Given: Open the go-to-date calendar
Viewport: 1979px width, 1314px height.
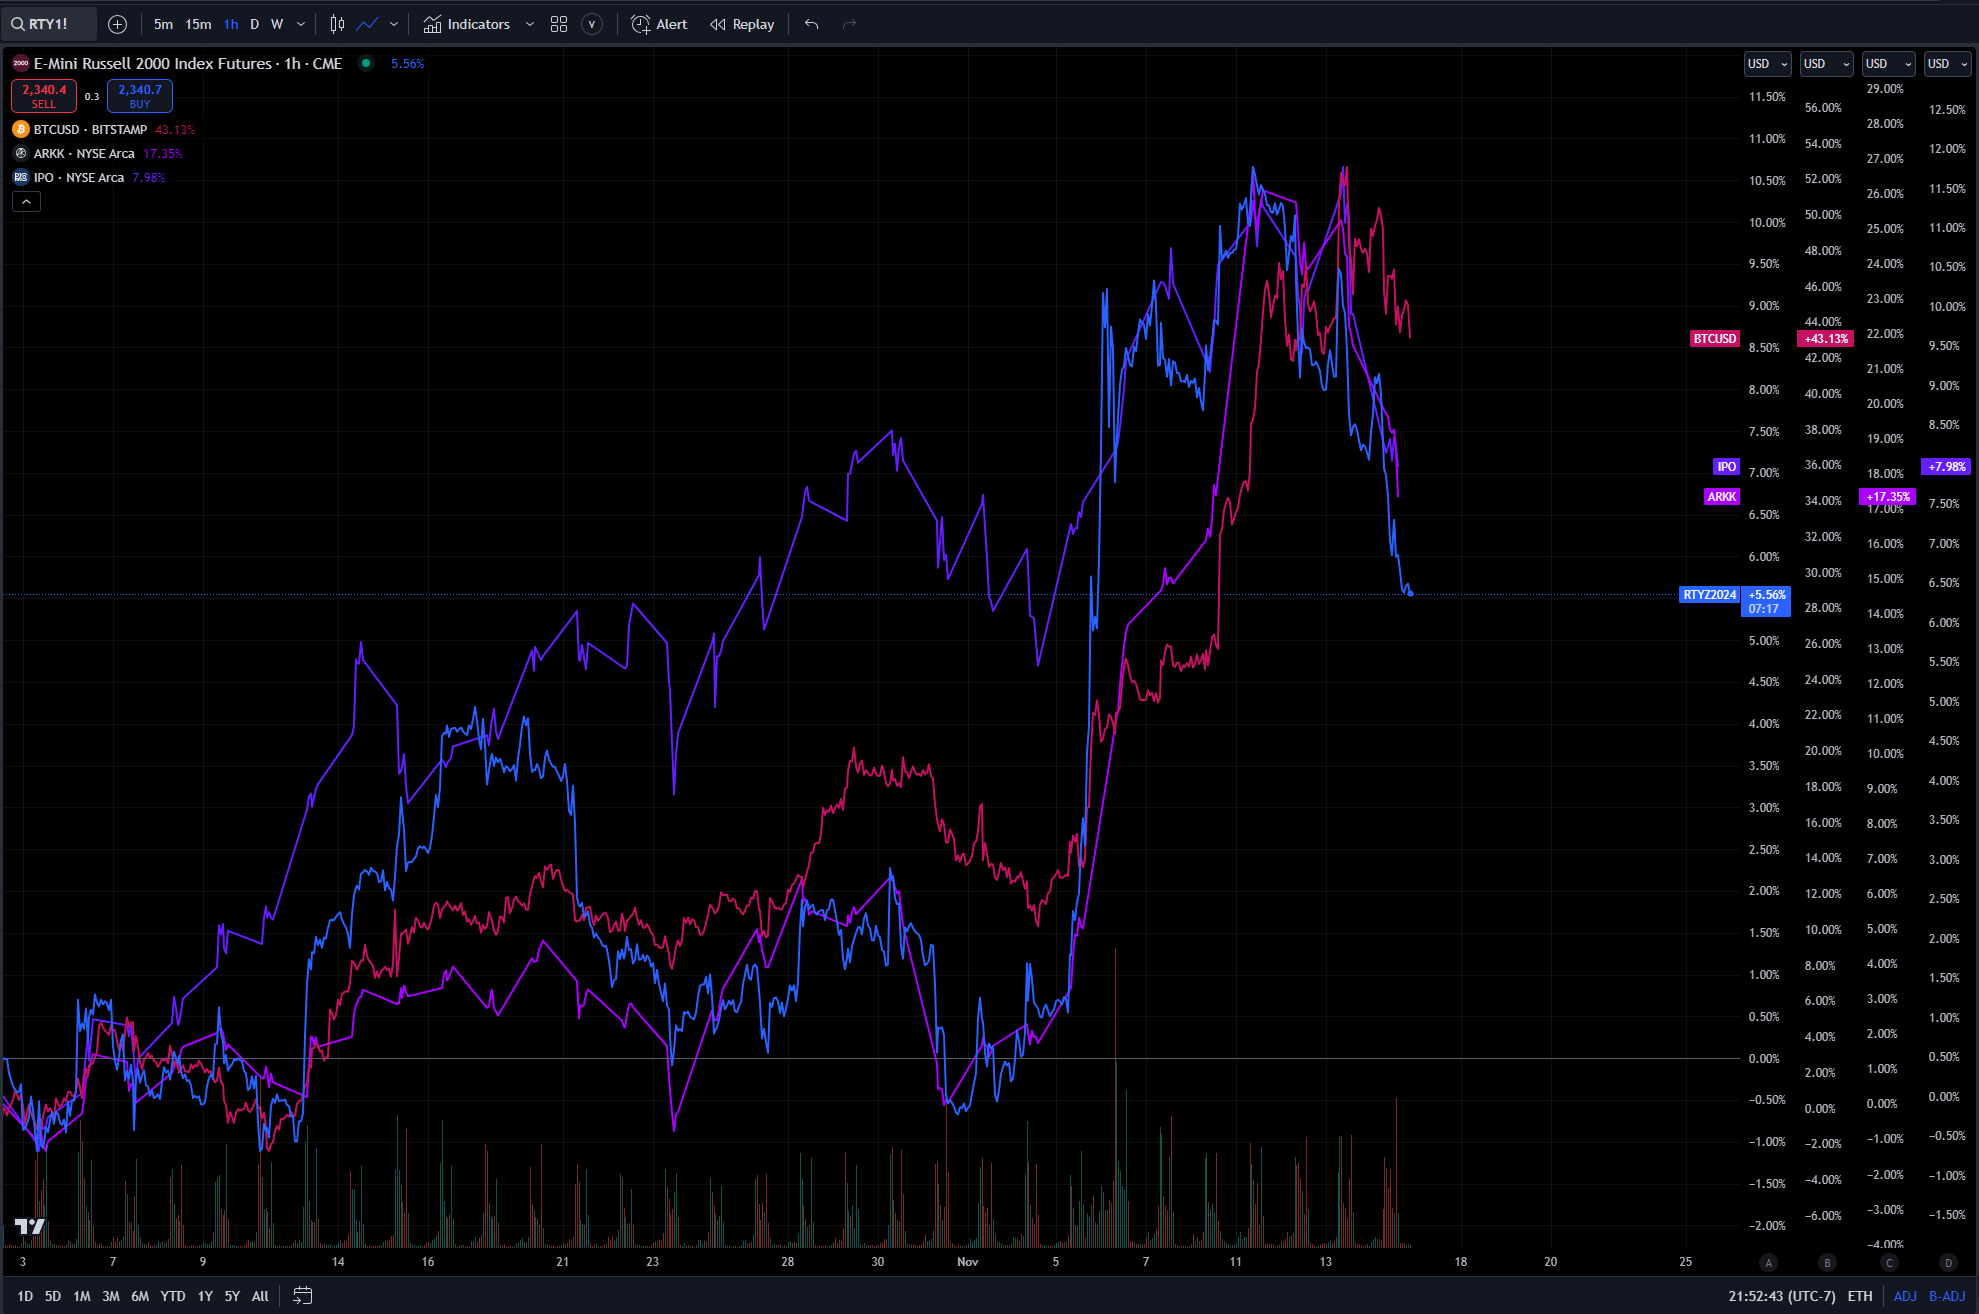Looking at the screenshot, I should 303,1295.
